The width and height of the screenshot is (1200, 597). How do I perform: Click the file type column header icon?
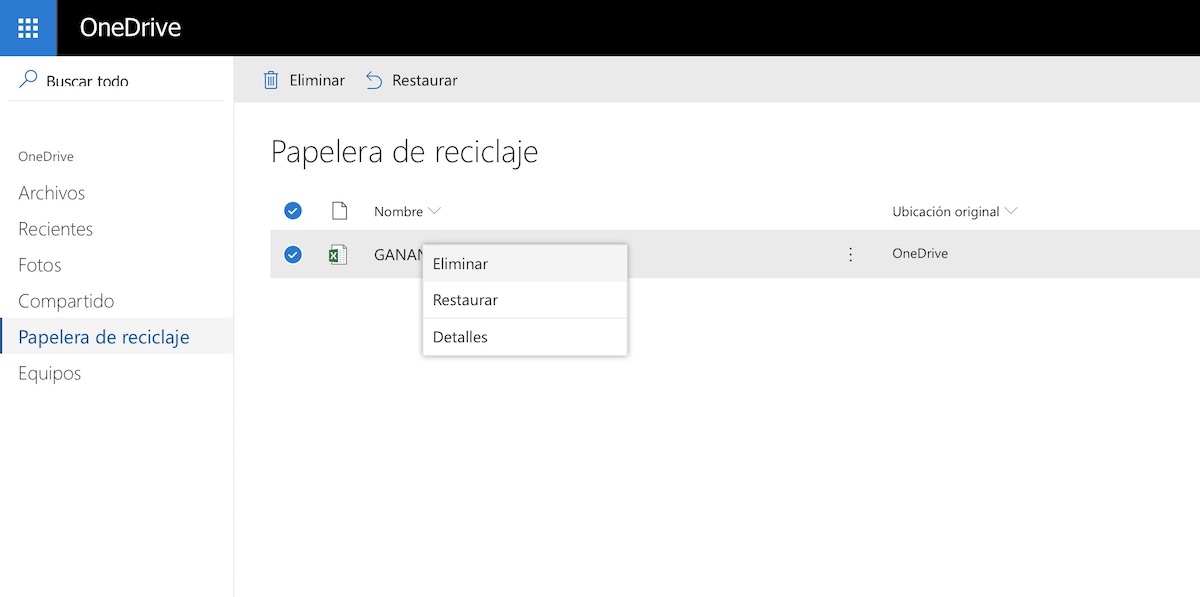coord(339,211)
